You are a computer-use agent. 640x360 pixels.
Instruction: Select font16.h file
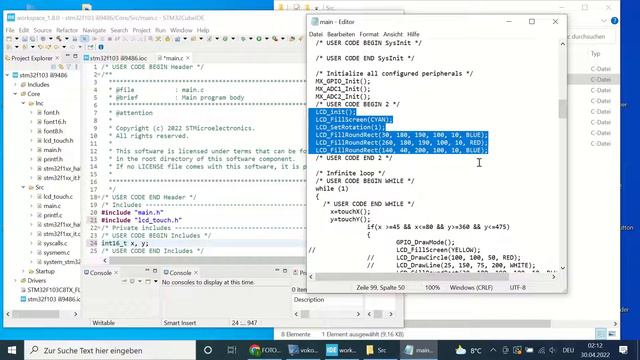coord(55,122)
